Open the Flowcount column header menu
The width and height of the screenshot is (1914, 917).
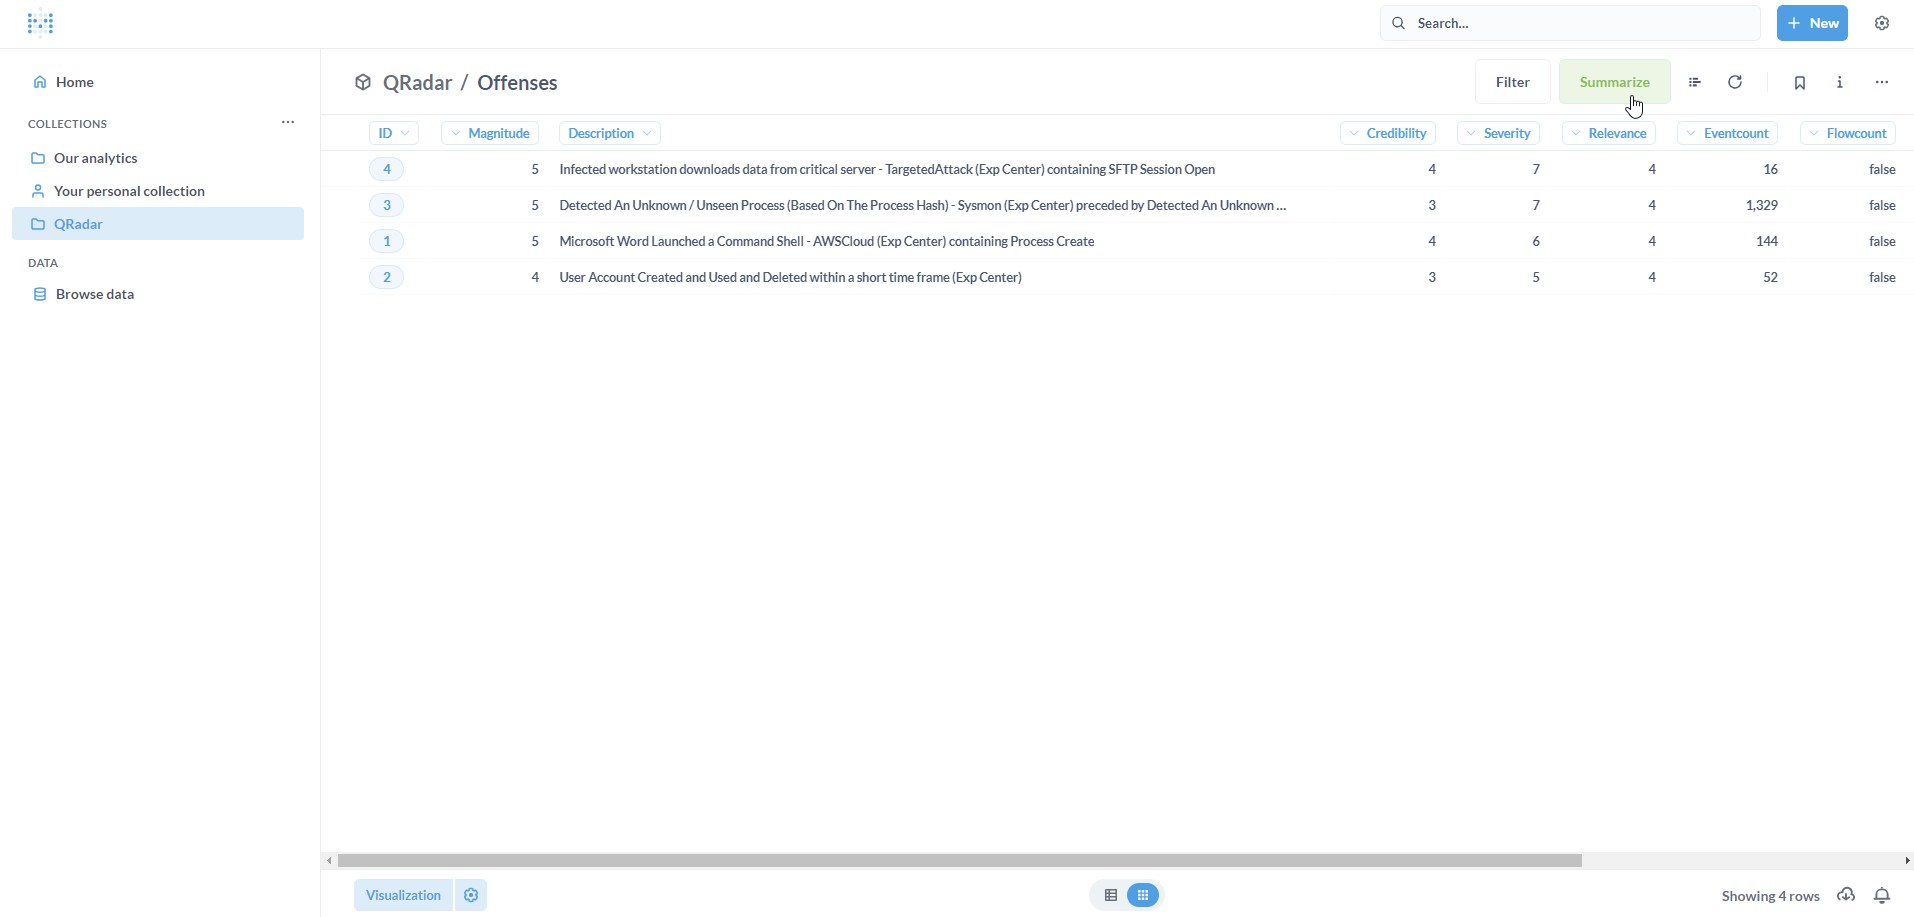coord(1848,133)
